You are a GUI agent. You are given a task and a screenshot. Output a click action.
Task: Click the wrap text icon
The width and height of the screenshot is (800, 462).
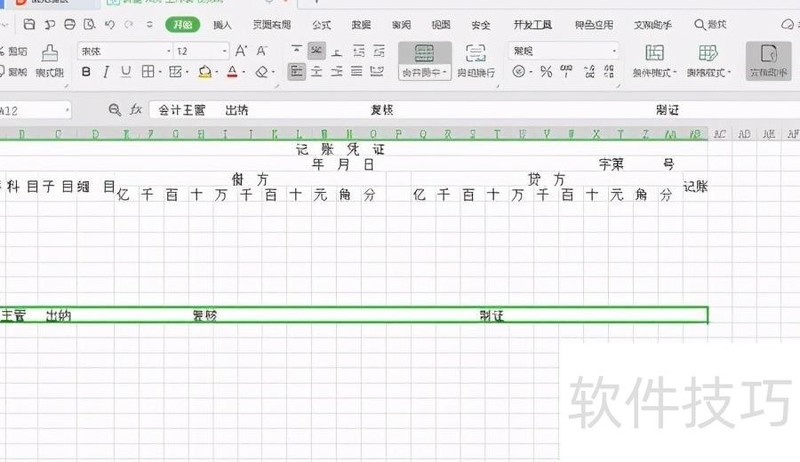[476, 61]
